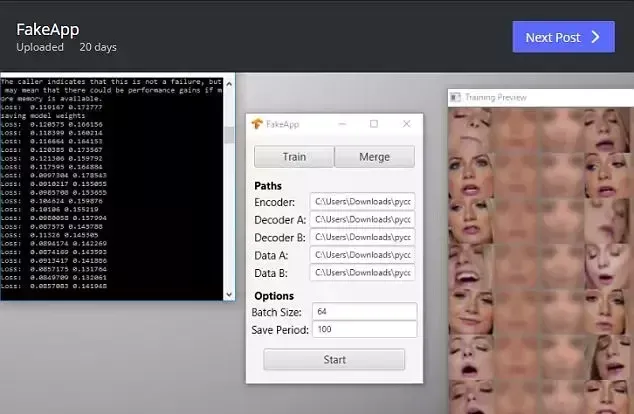634x414 pixels.
Task: Click the top-left face thumbnail in Training Preview
Action: 470,130
